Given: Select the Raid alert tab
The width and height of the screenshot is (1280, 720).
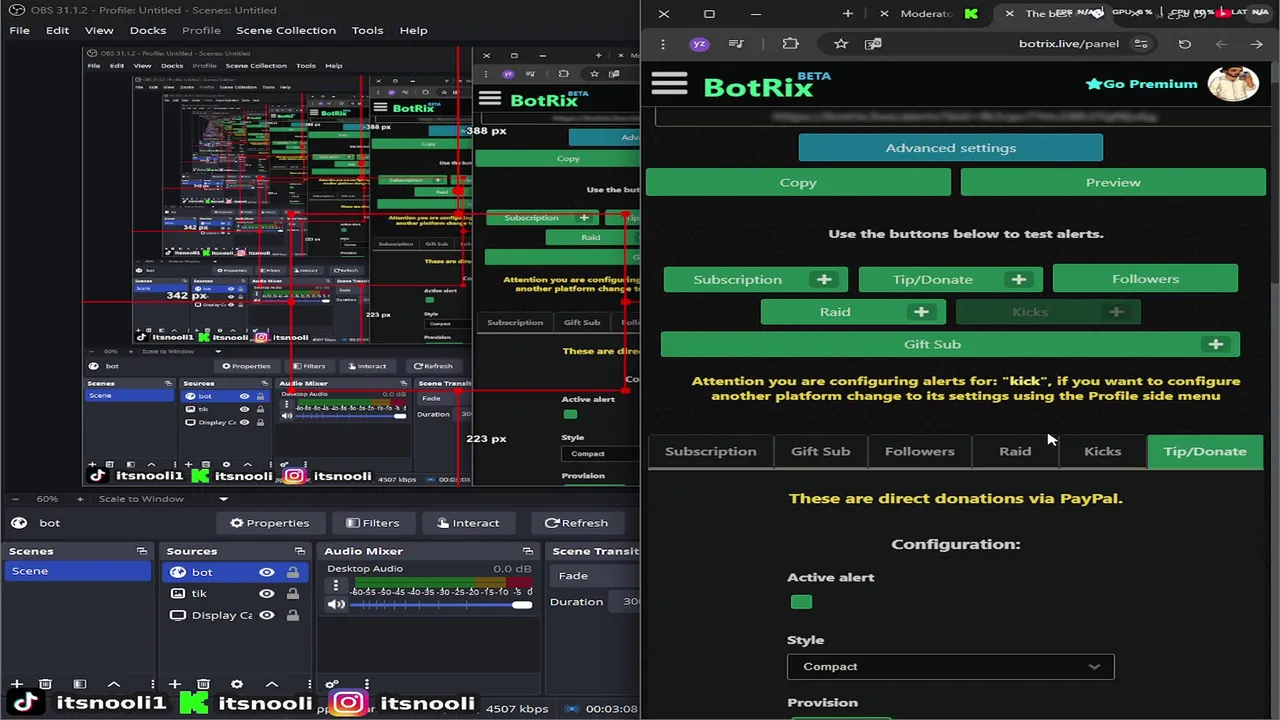Looking at the screenshot, I should 1015,452.
